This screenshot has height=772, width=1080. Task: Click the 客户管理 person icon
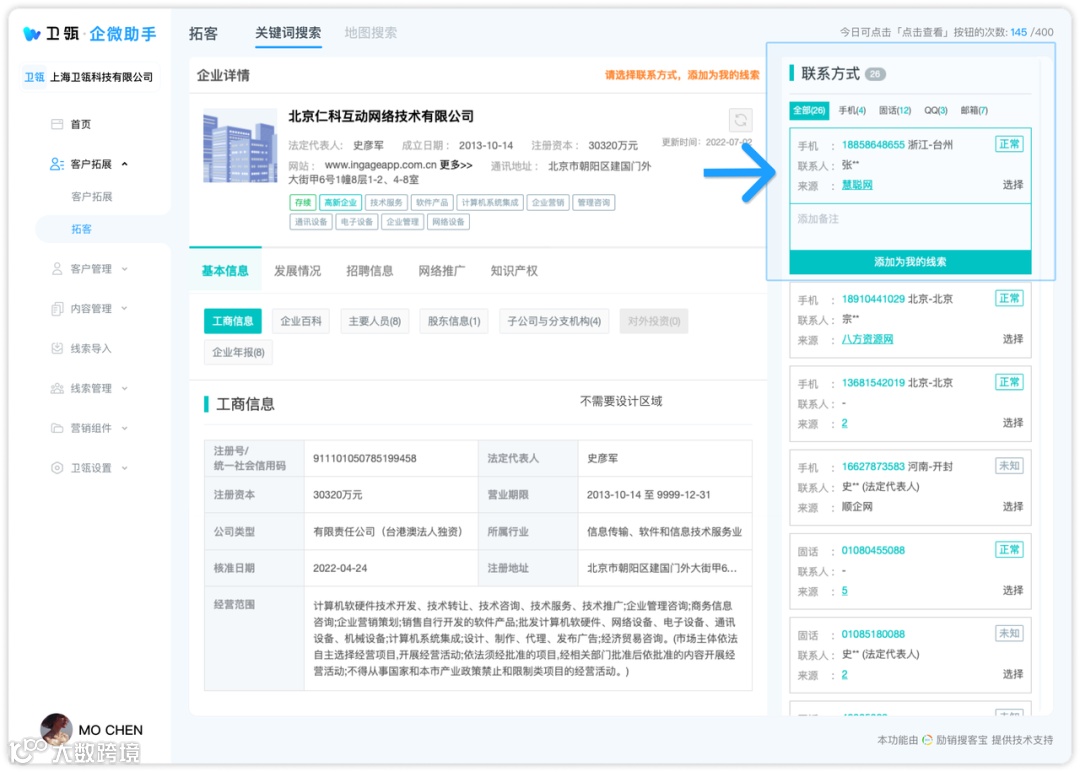coord(57,269)
